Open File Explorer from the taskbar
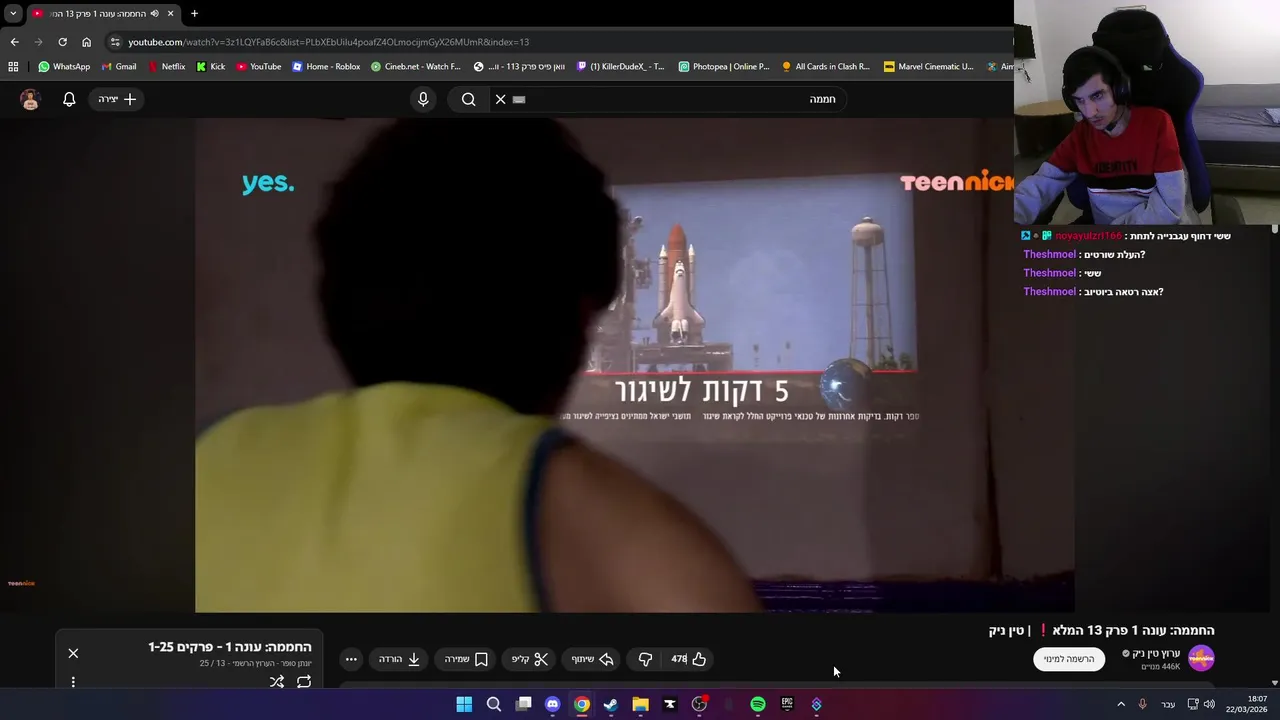Viewport: 1280px width, 720px height. click(640, 704)
